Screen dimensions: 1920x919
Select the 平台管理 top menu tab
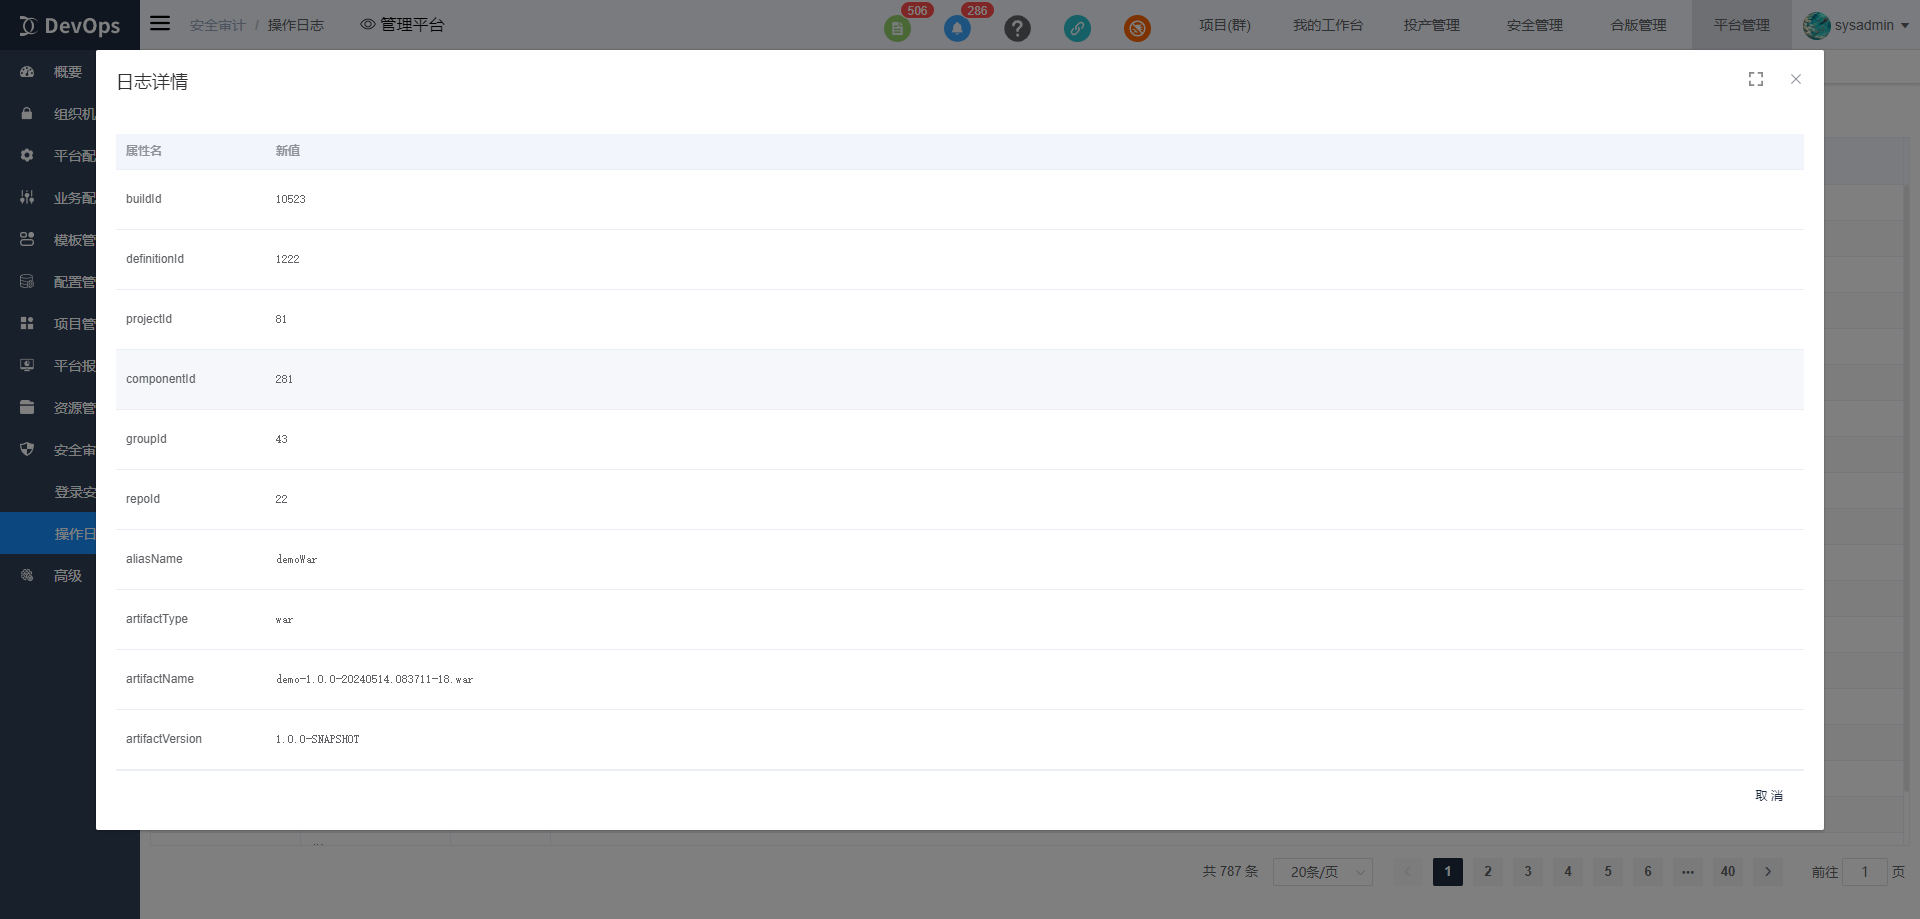[1741, 25]
